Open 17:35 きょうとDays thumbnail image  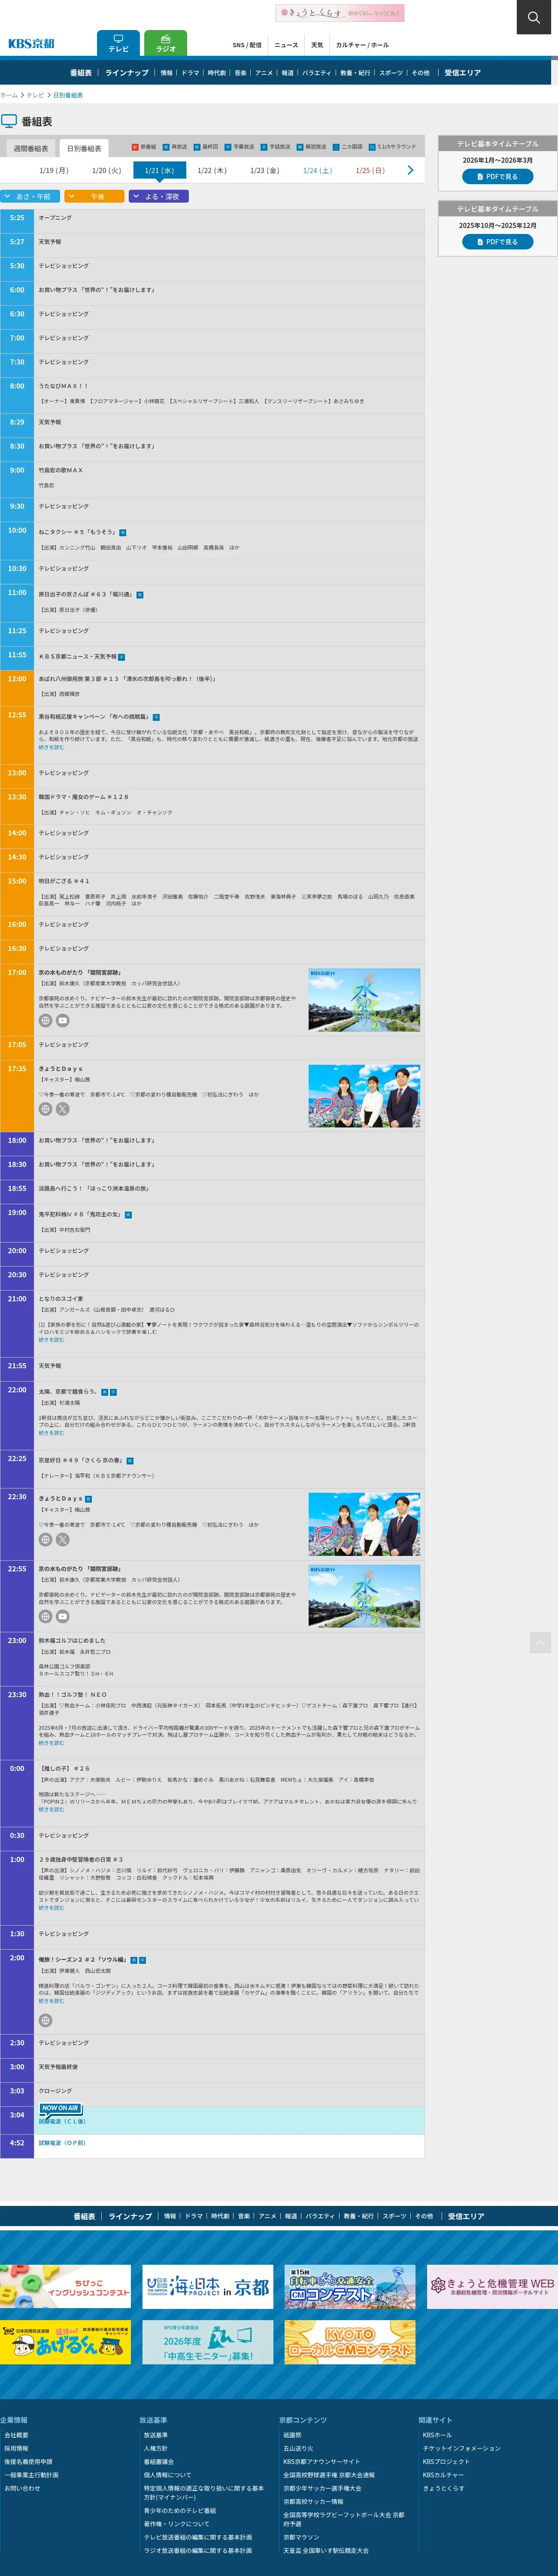click(x=364, y=1096)
